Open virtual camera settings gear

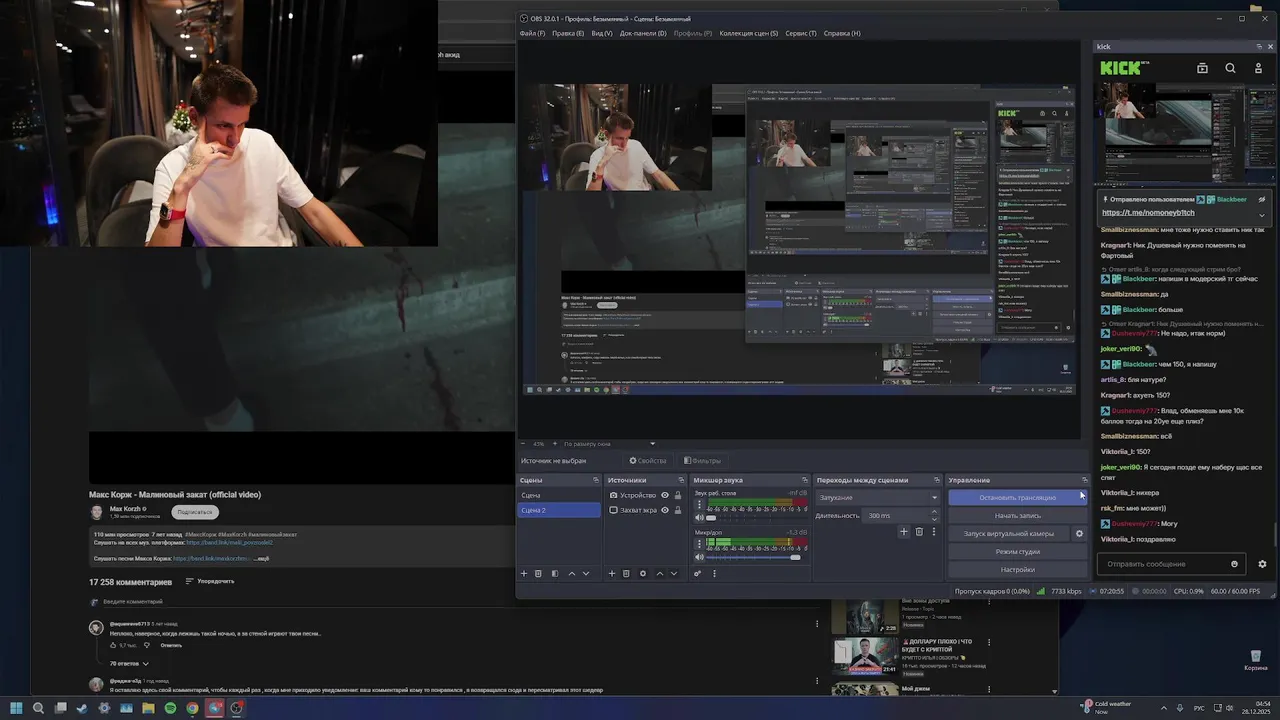1079,534
